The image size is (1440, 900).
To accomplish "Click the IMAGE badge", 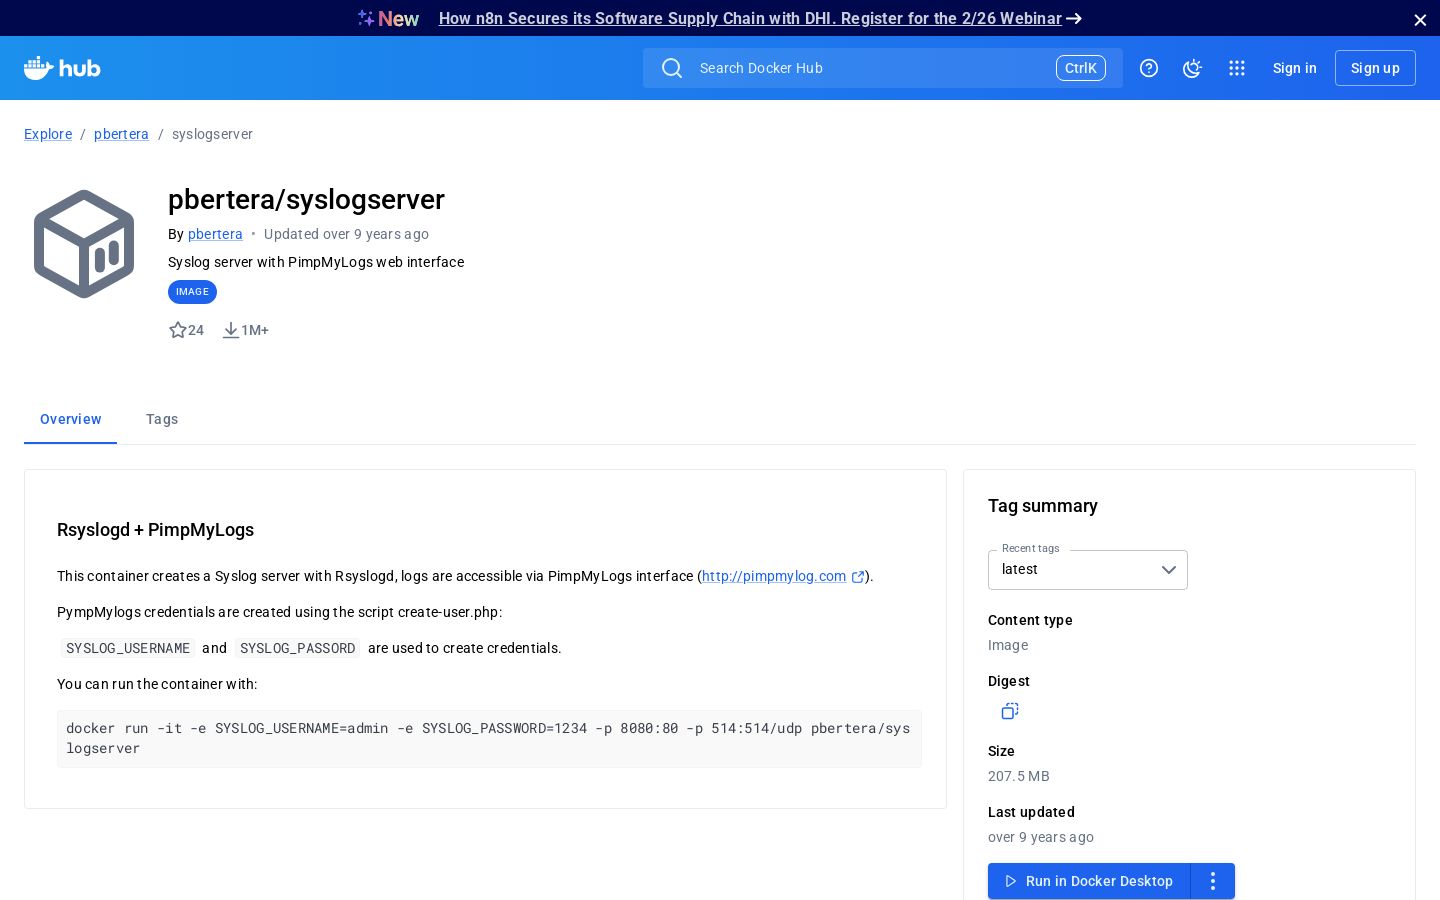I will tap(192, 292).
